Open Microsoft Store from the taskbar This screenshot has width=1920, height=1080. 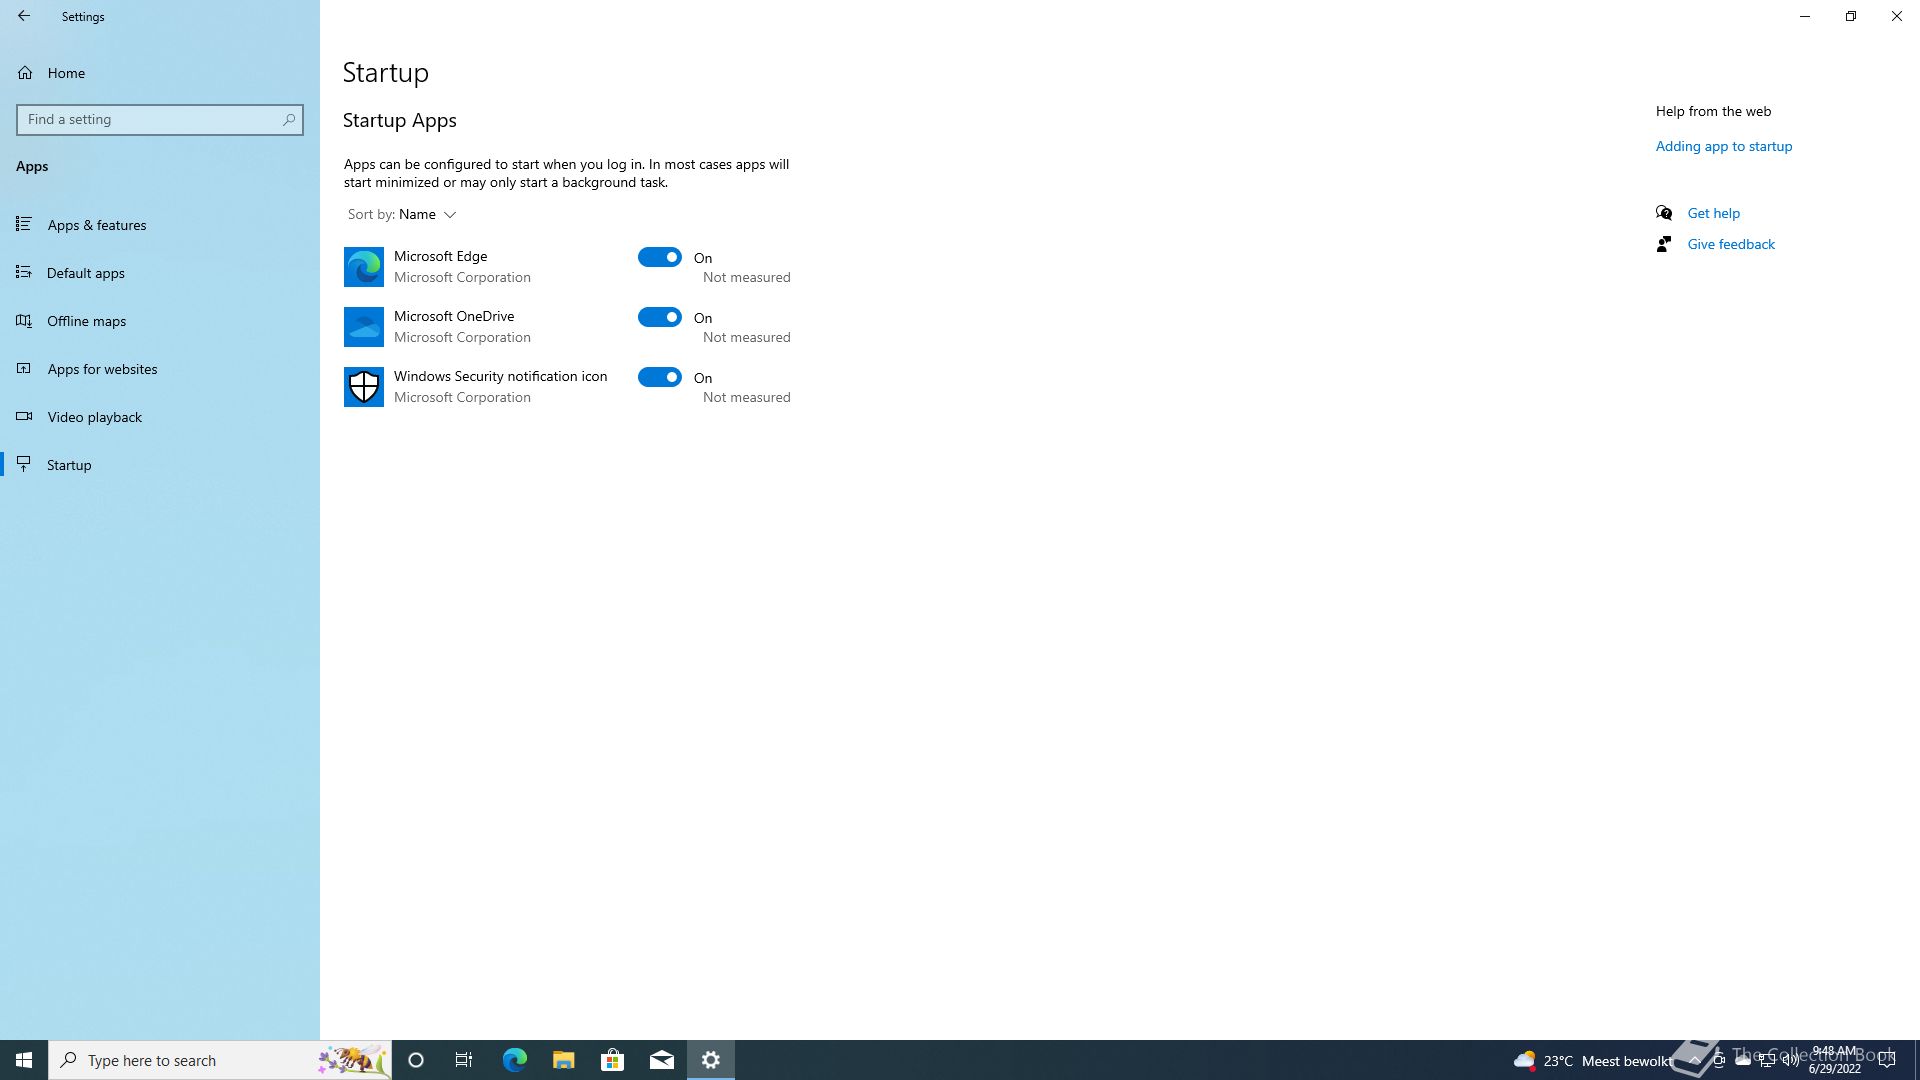click(612, 1060)
